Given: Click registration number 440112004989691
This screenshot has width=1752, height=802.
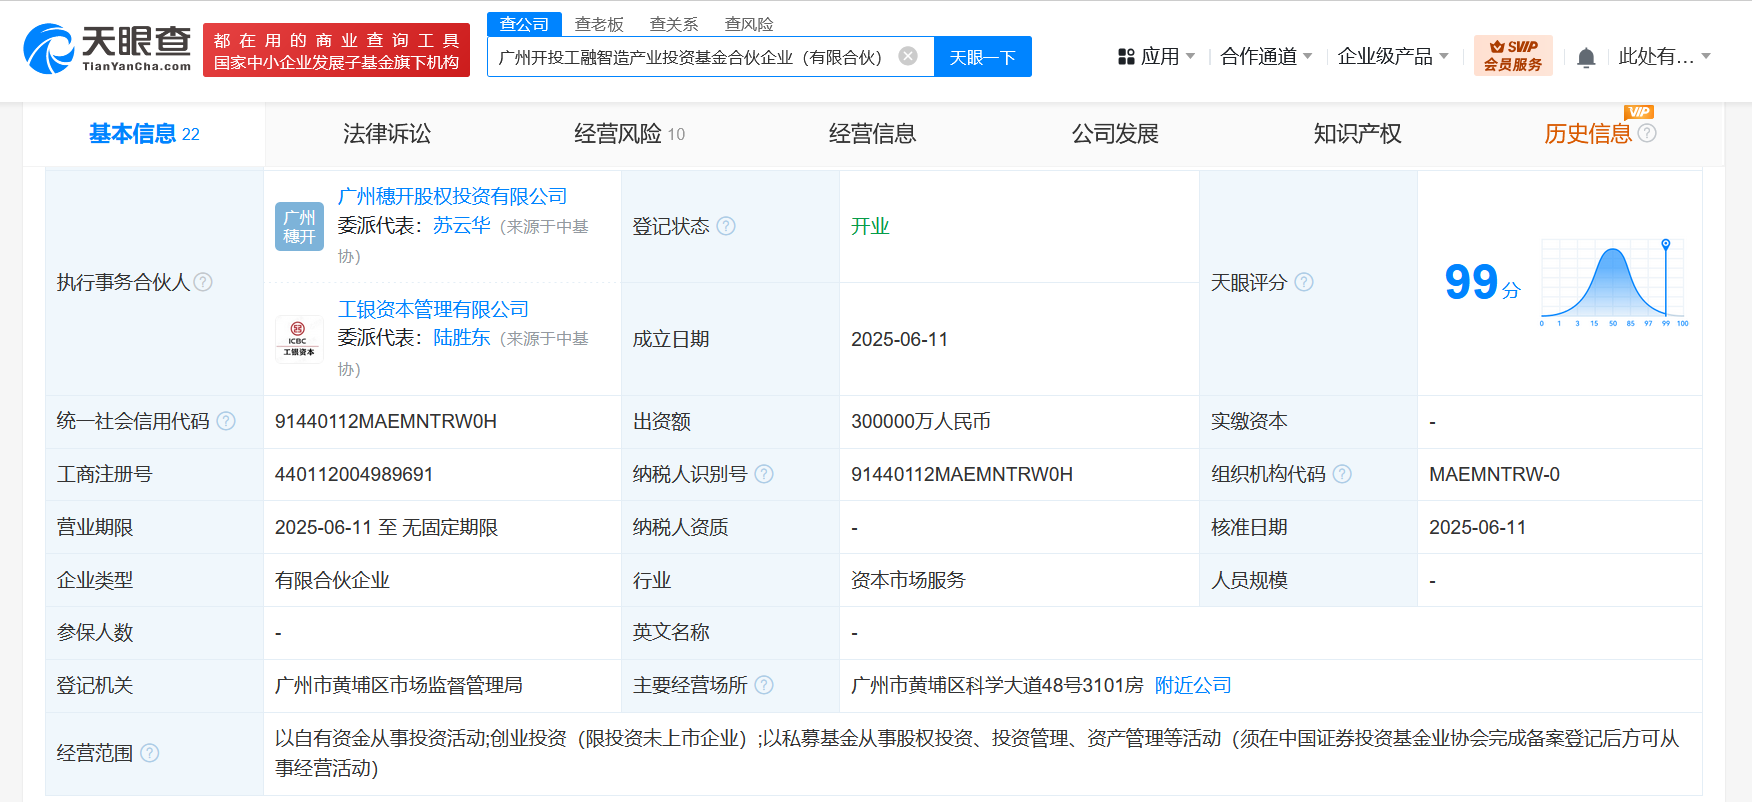Looking at the screenshot, I should (x=354, y=474).
